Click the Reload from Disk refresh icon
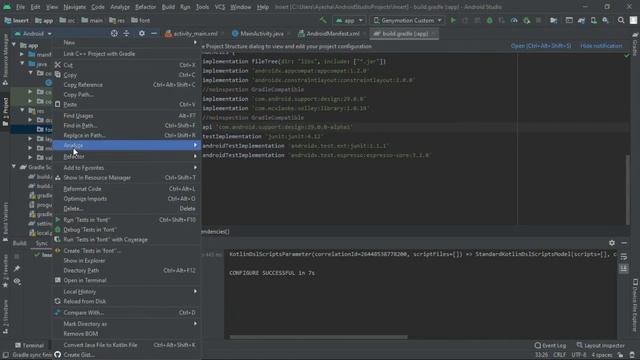 coord(58,301)
